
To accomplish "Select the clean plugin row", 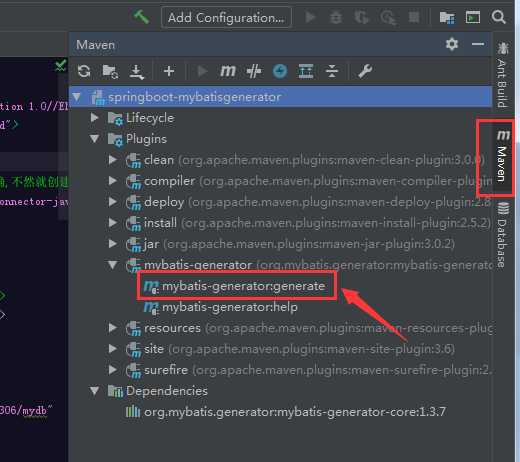I will [x=305, y=160].
